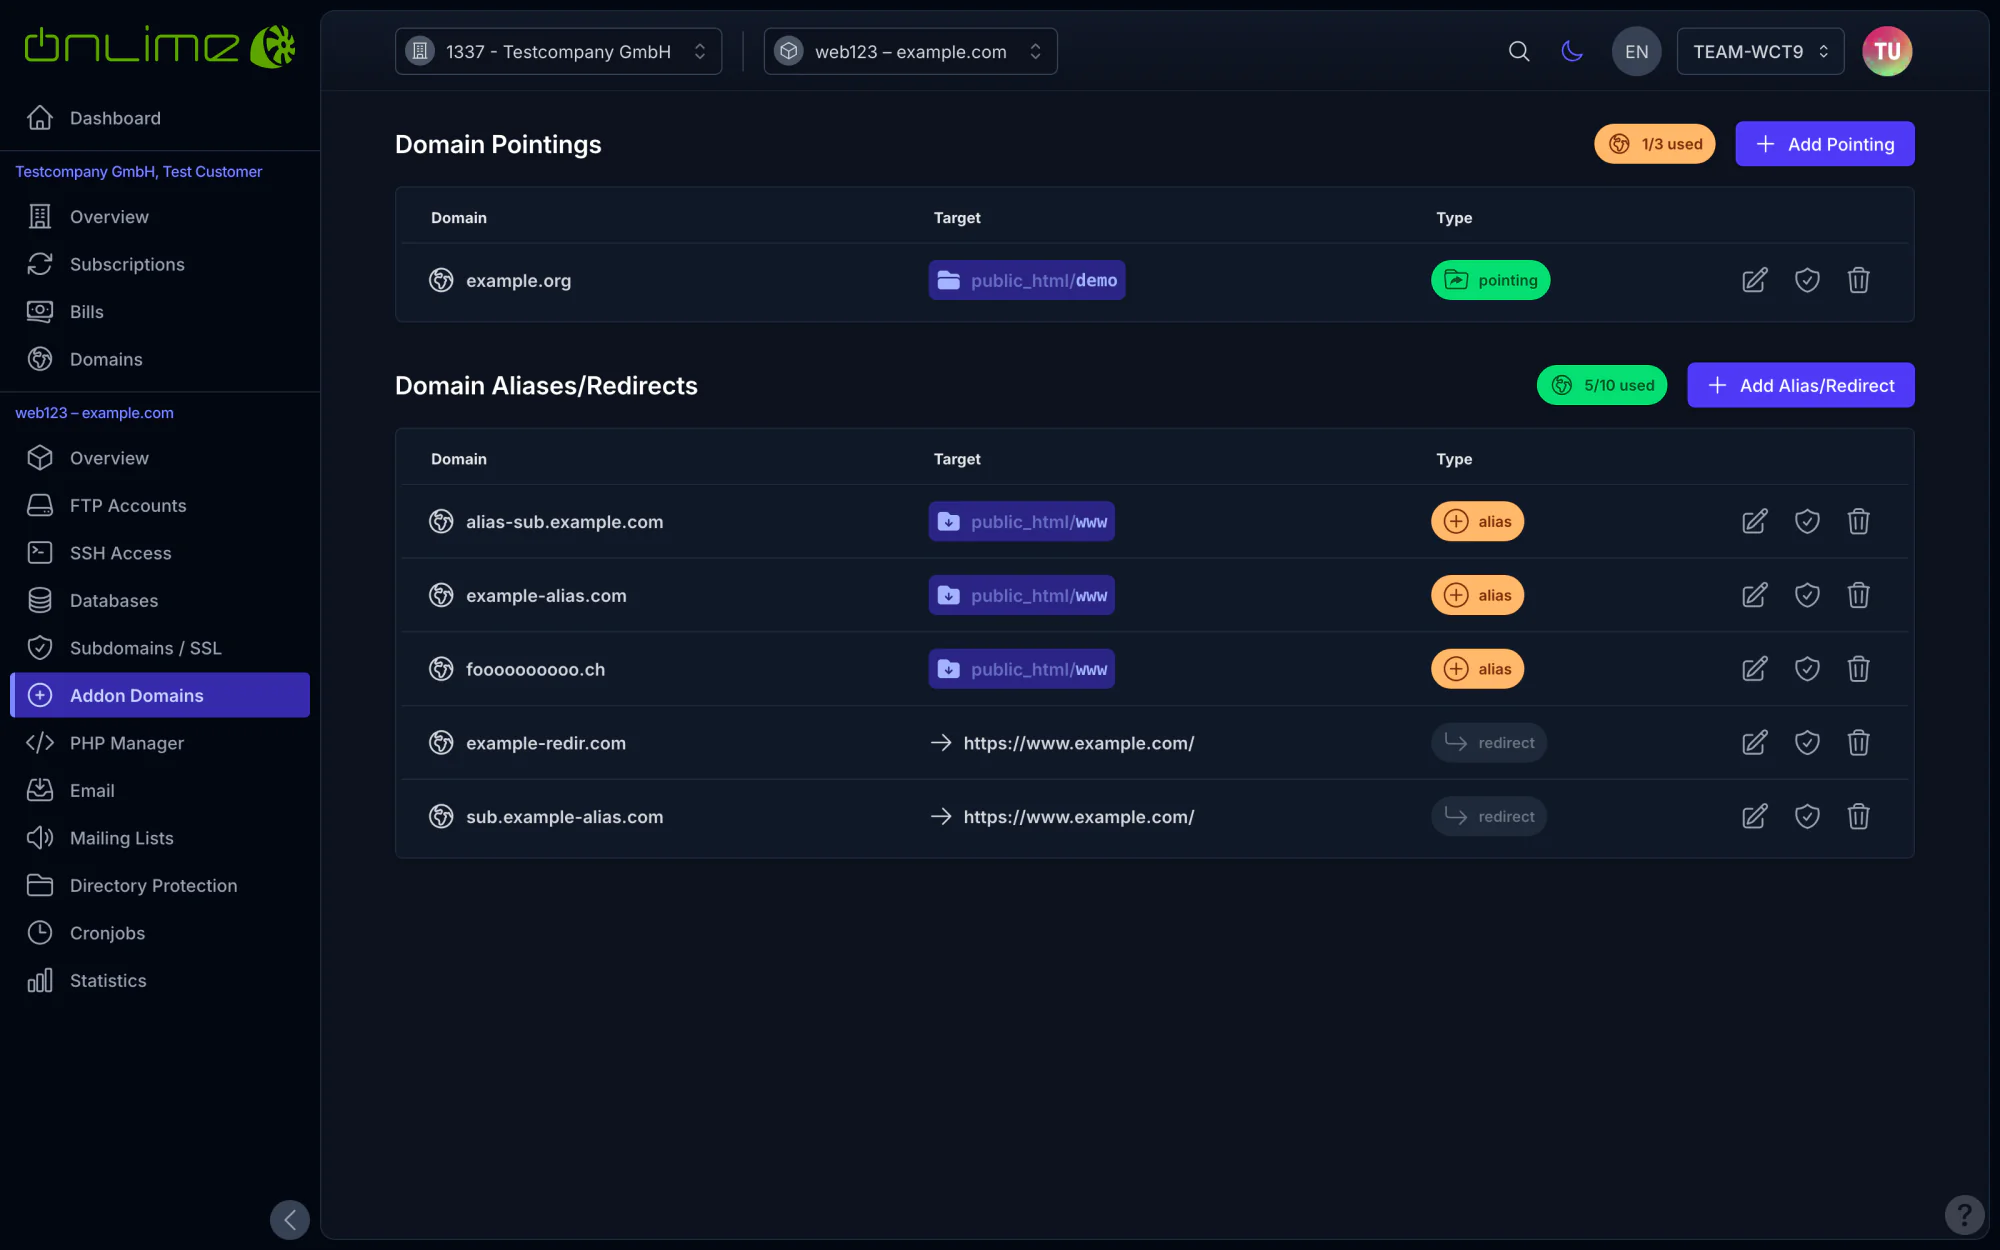Delete example-alias.com alias
The height and width of the screenshot is (1250, 2000).
[x=1859, y=595]
